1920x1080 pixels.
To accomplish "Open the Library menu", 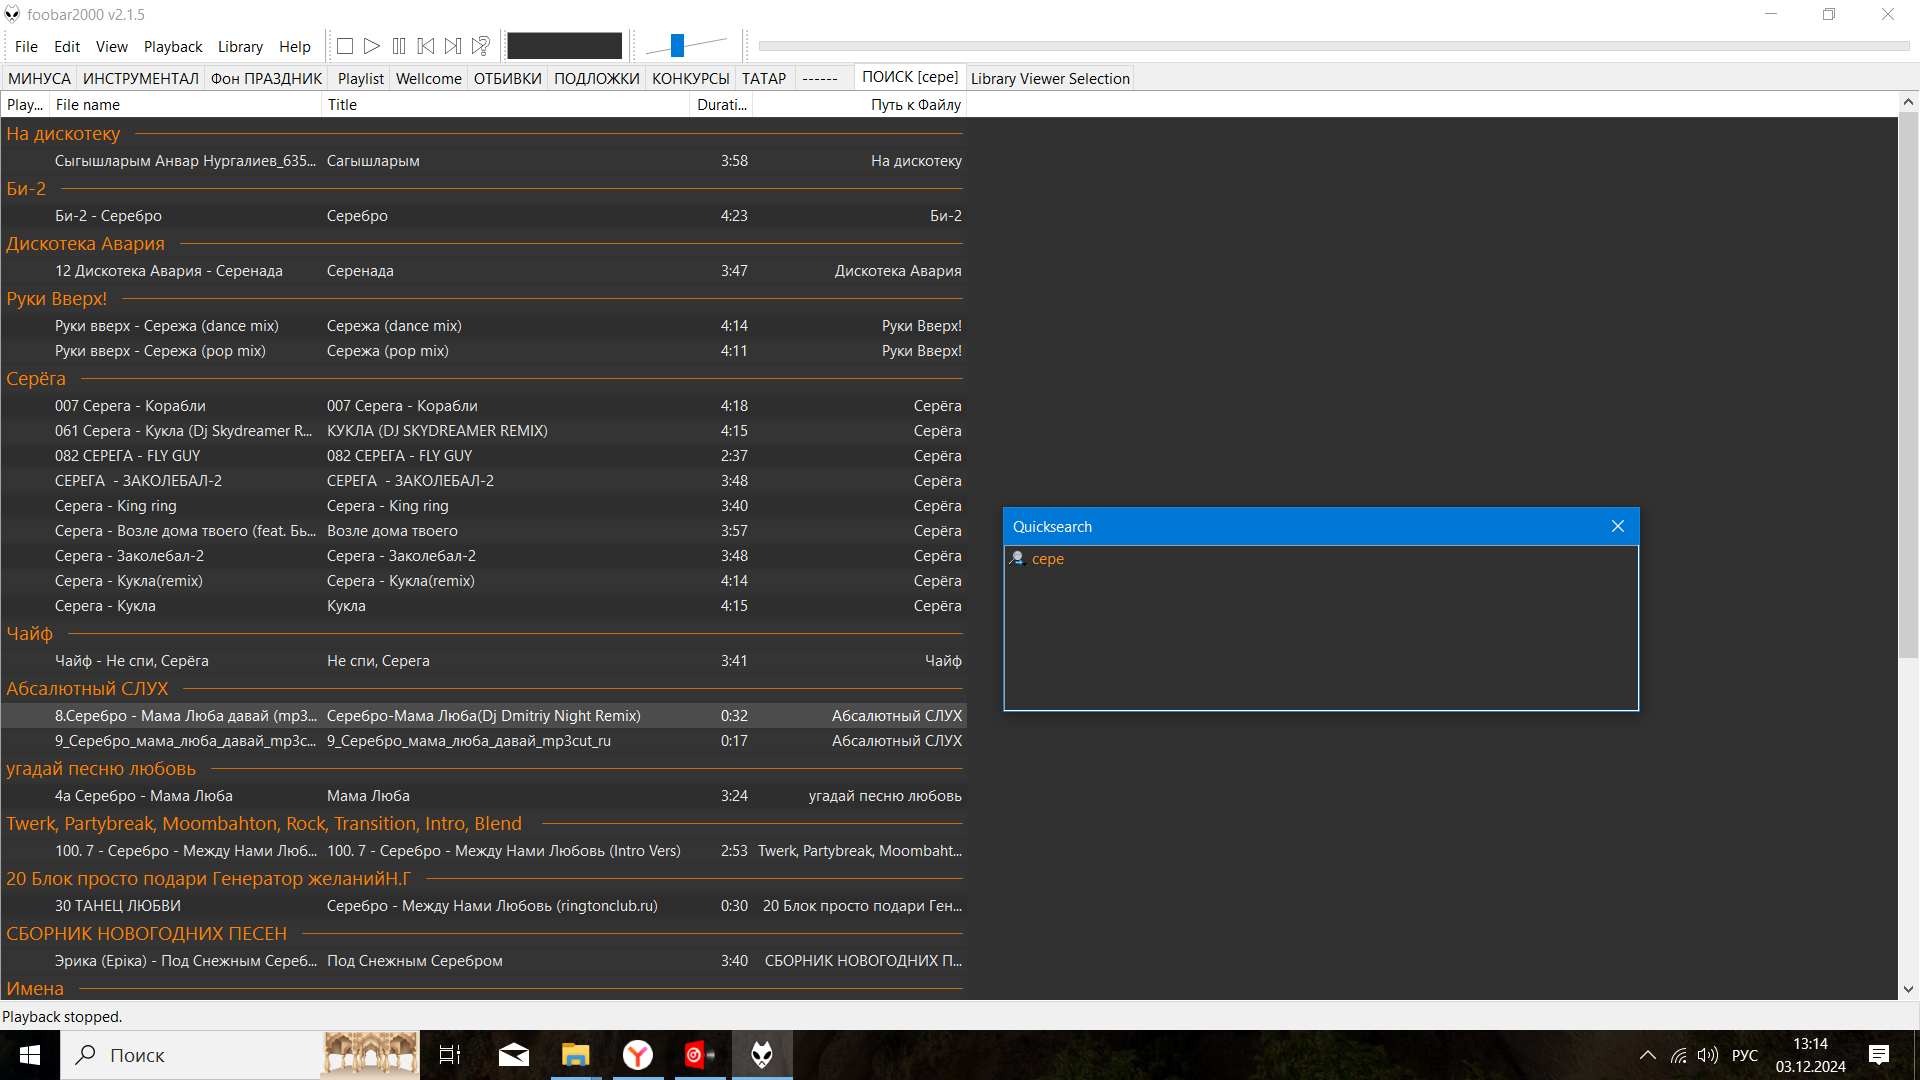I will [x=240, y=47].
